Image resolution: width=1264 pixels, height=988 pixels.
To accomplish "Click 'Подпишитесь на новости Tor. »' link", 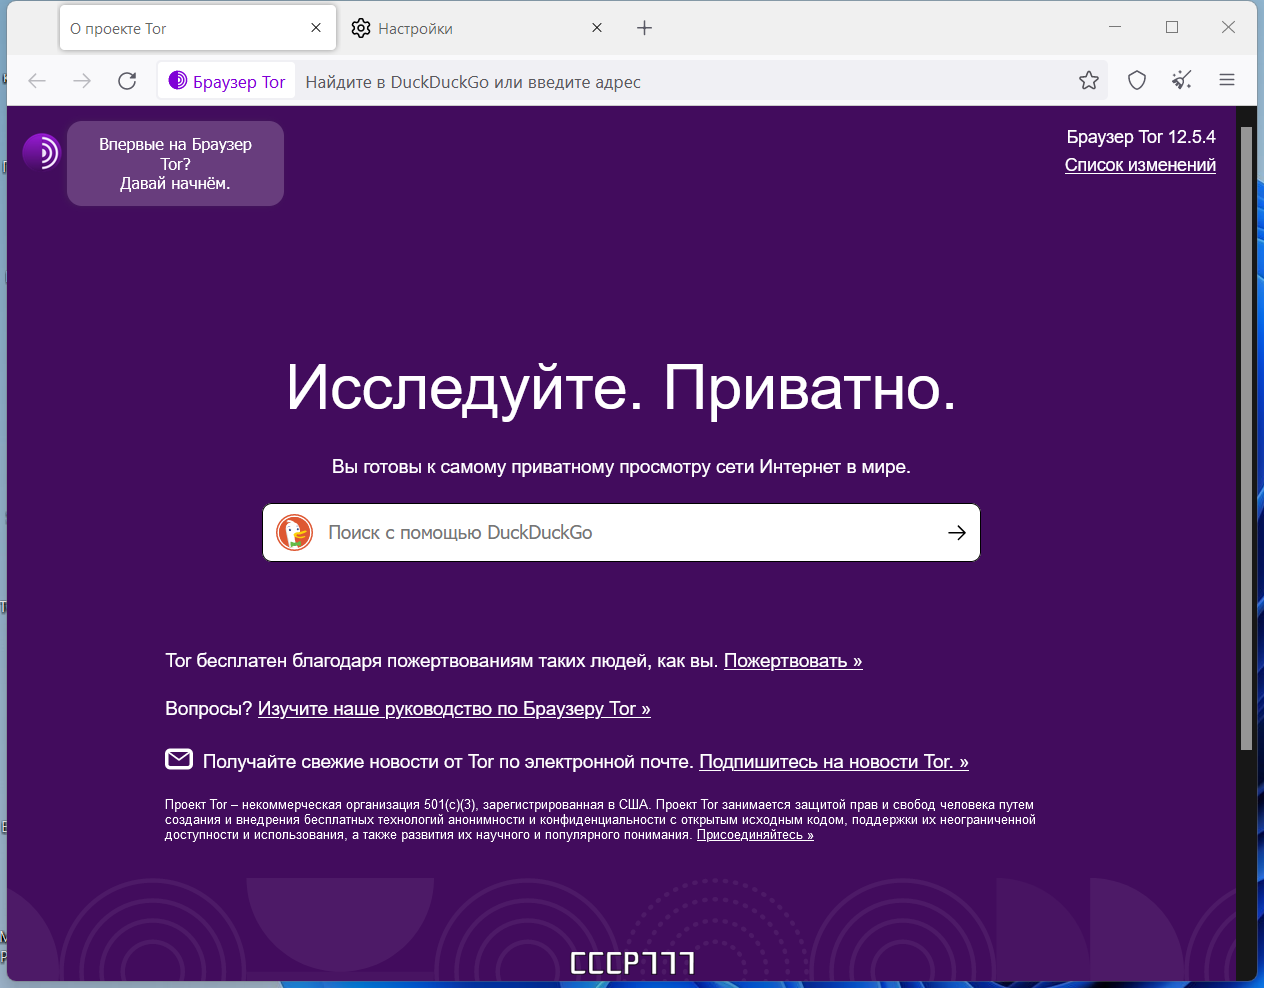I will [x=834, y=762].
